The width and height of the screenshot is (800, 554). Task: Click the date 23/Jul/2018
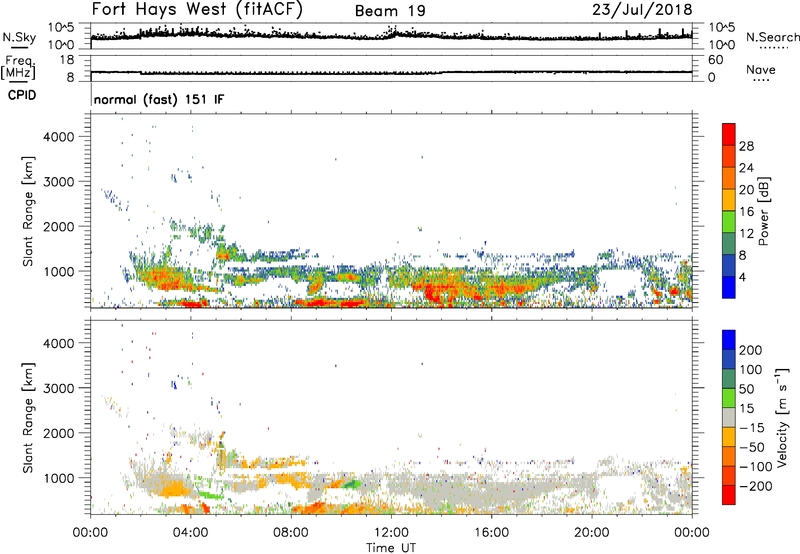(x=642, y=9)
